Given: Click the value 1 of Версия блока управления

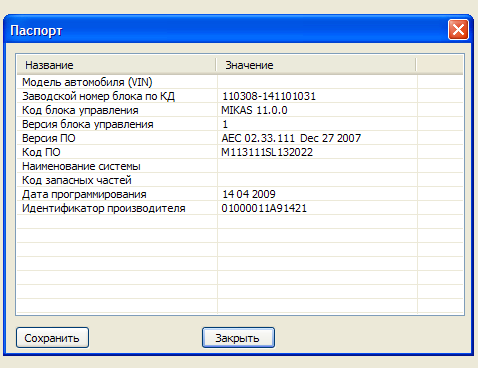Looking at the screenshot, I should click(225, 124).
